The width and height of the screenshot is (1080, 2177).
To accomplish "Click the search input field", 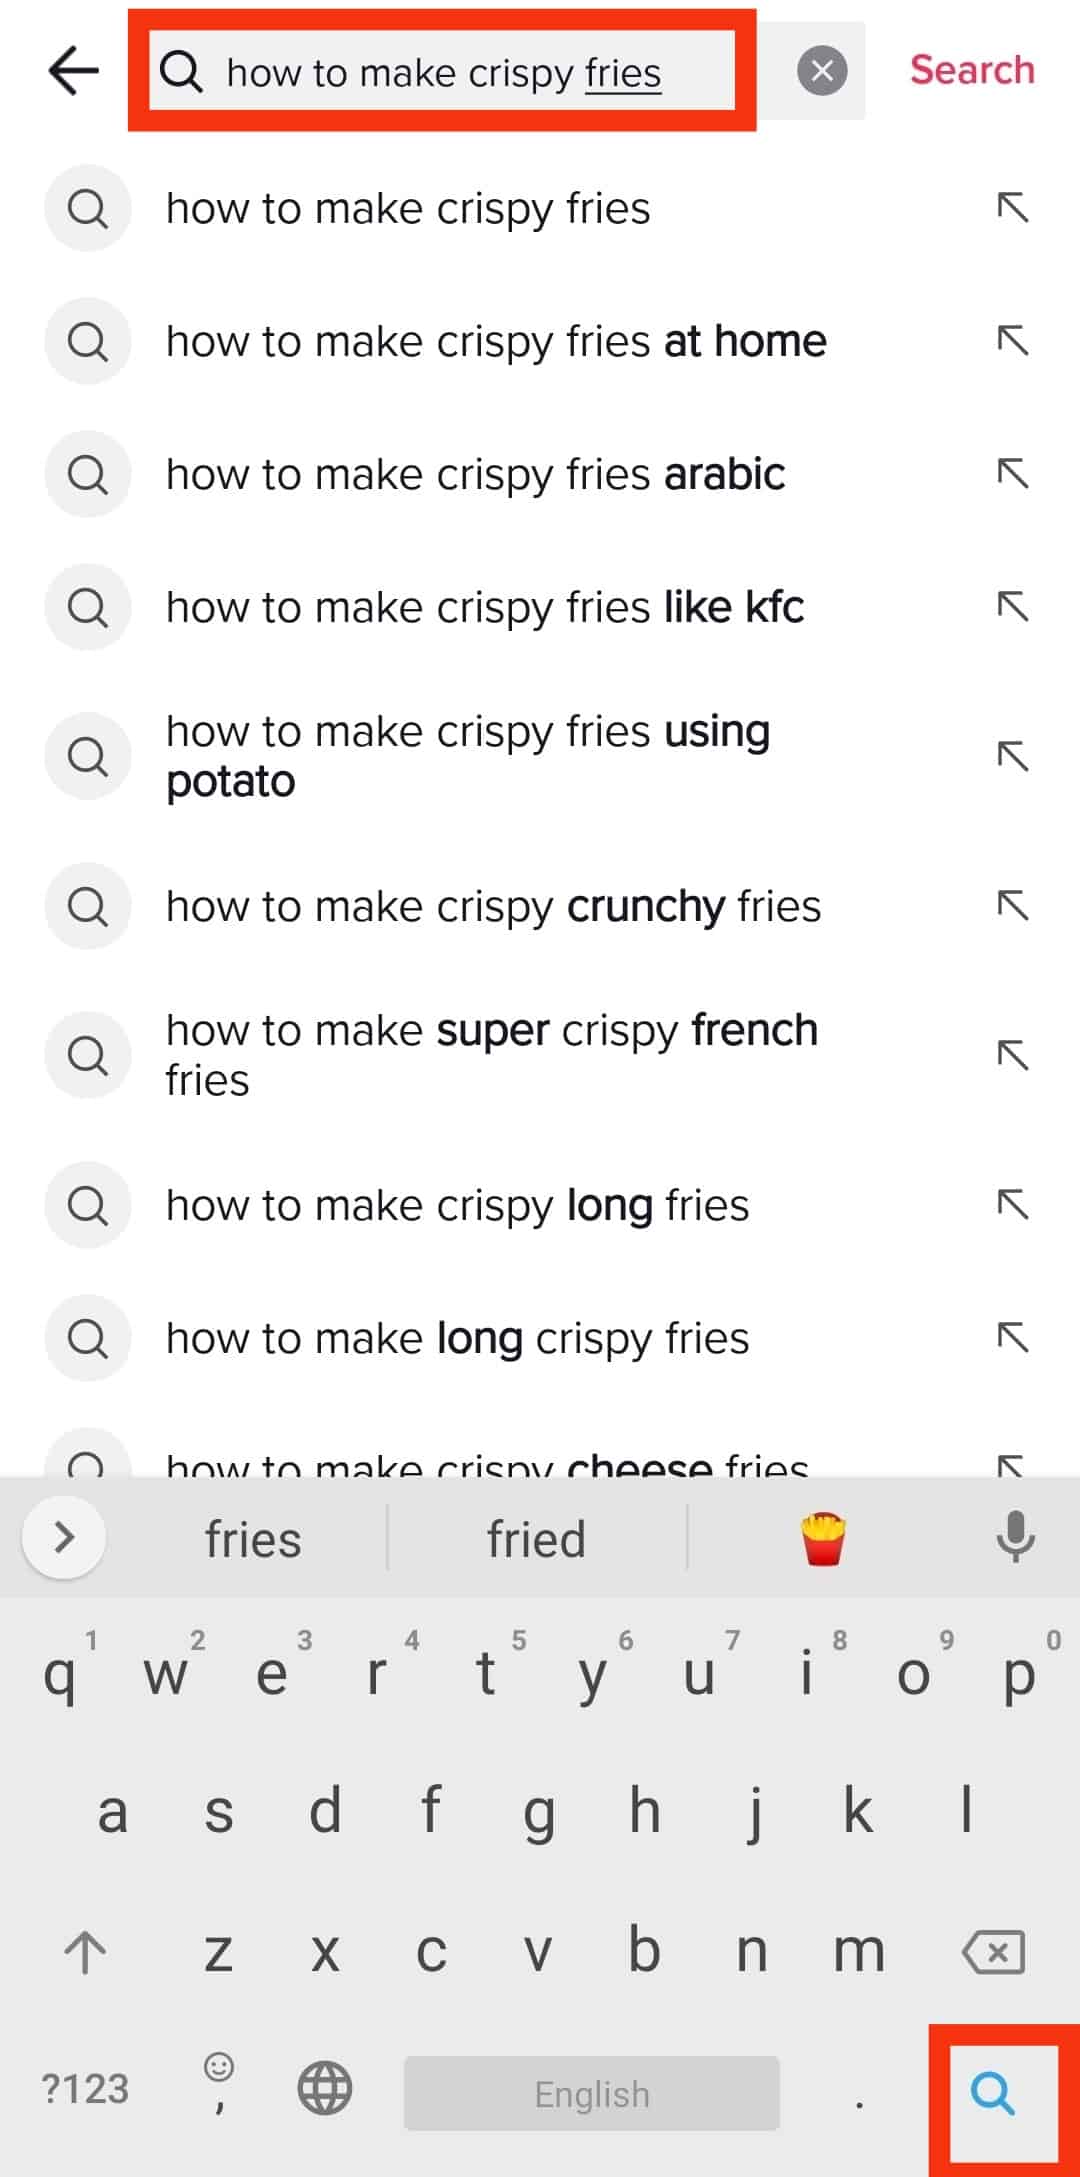I will tap(442, 72).
